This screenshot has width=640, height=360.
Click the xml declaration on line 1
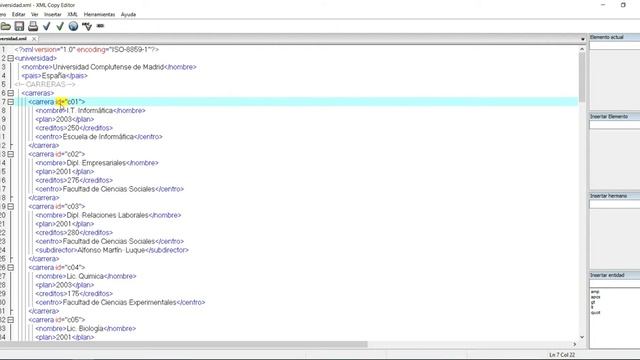(87, 50)
